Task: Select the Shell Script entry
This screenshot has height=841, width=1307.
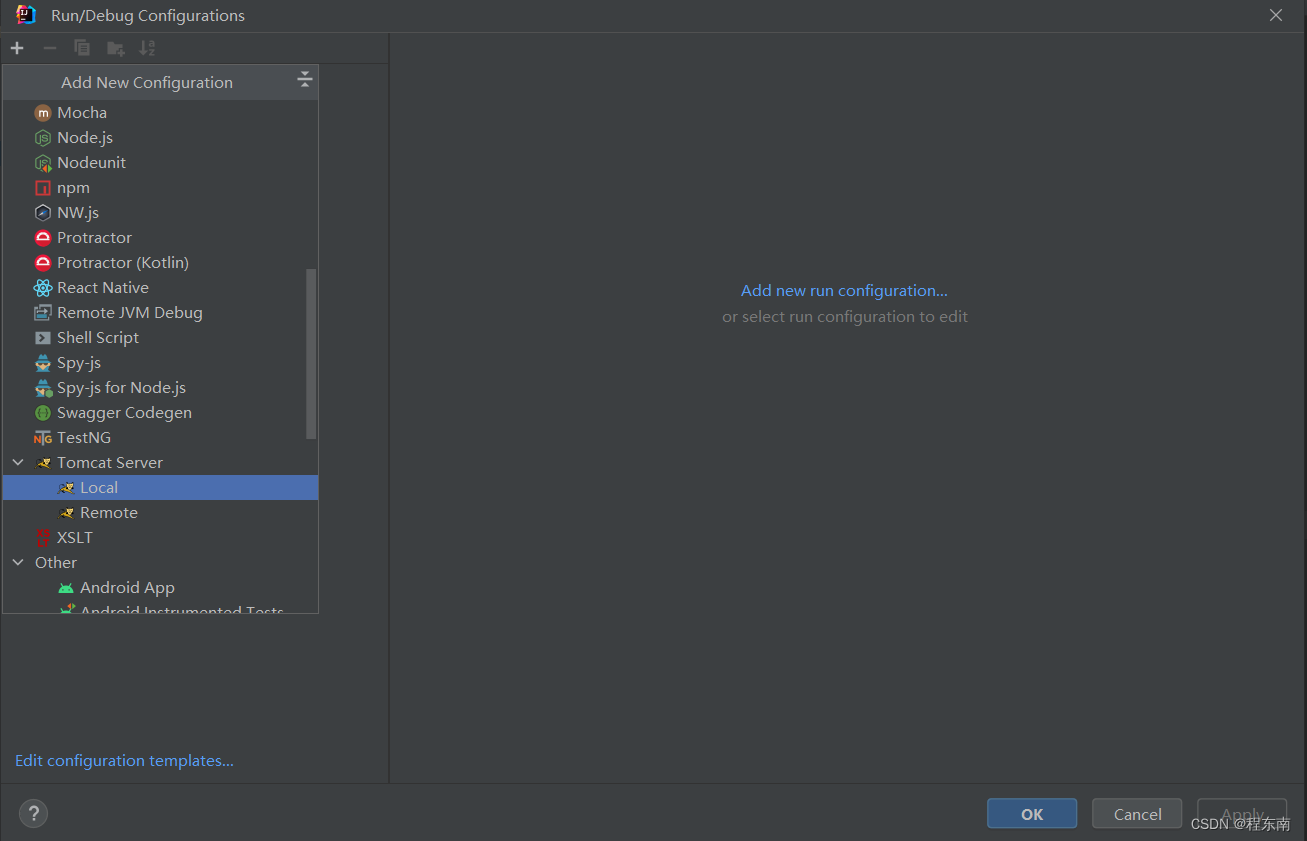Action: (160, 338)
